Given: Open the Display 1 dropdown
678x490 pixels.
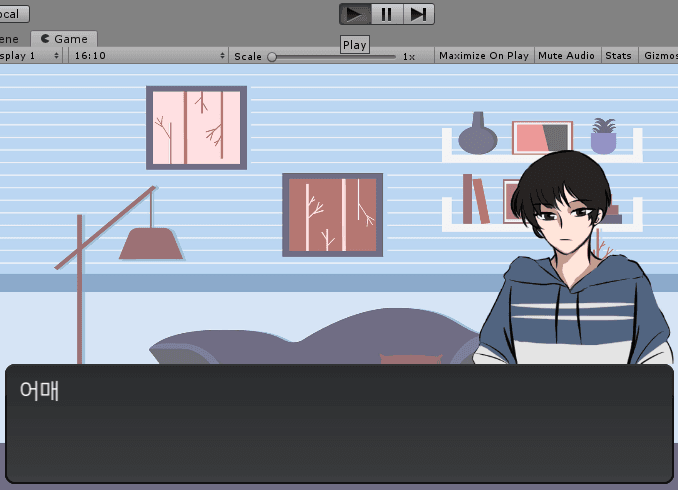Looking at the screenshot, I should click(x=30, y=56).
